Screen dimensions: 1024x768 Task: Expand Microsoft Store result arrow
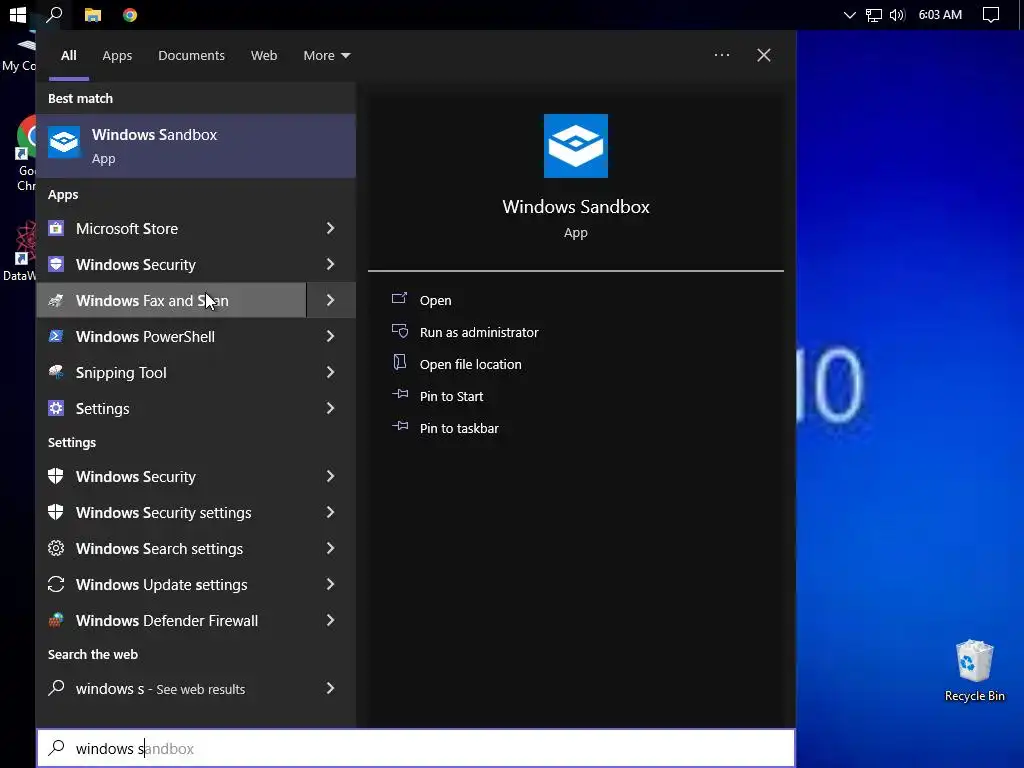pos(330,228)
